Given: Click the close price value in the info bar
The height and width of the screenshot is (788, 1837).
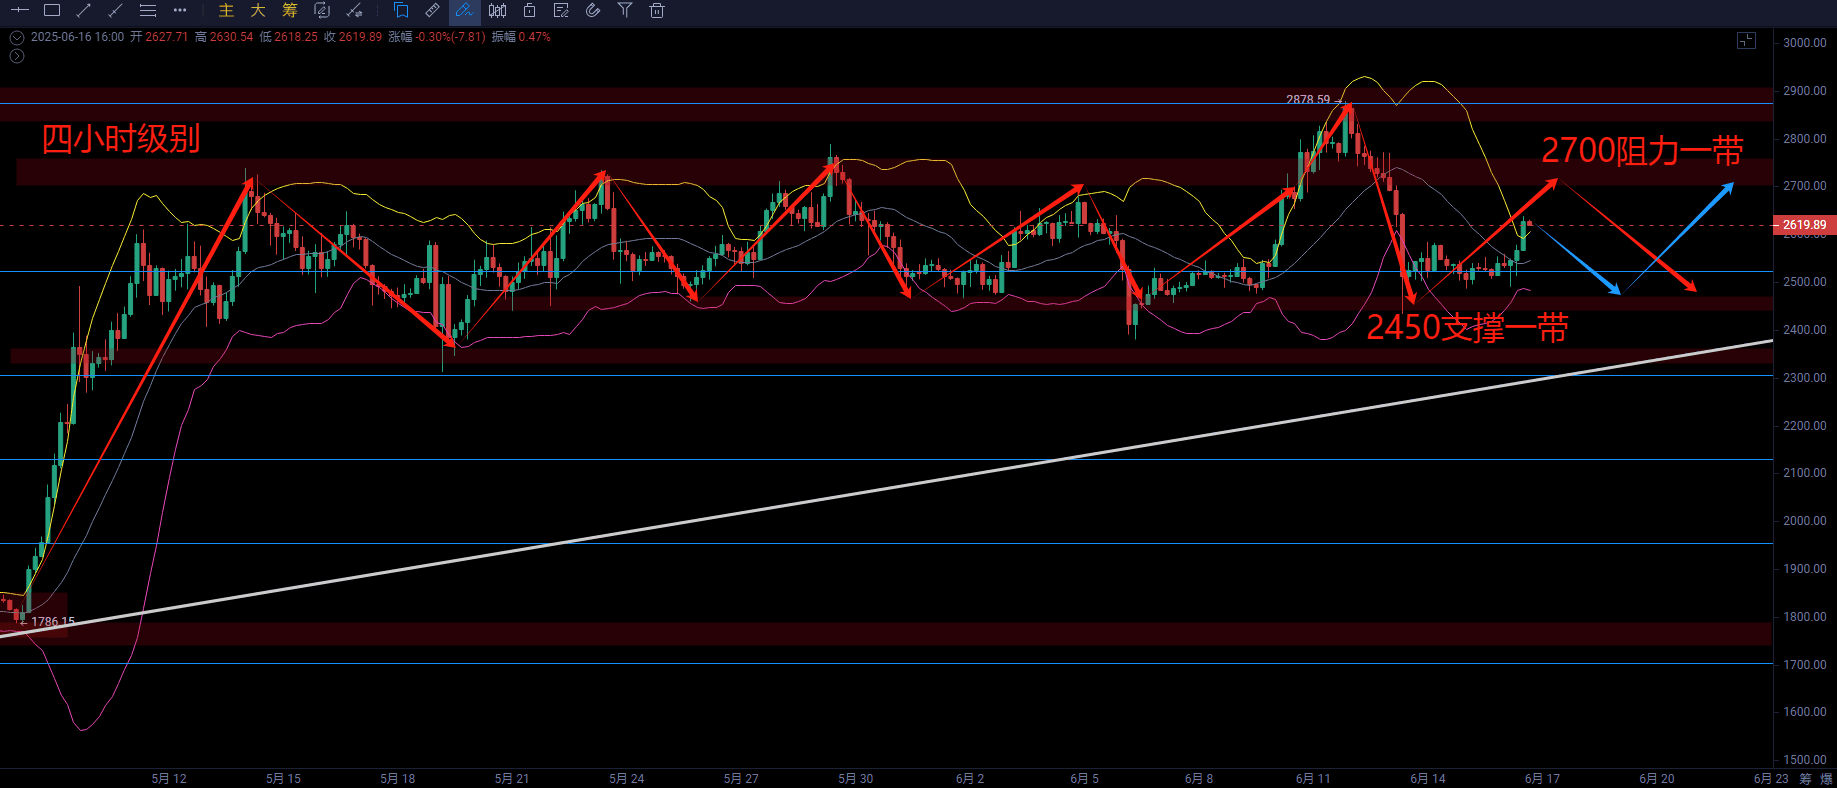Looking at the screenshot, I should tap(360, 37).
